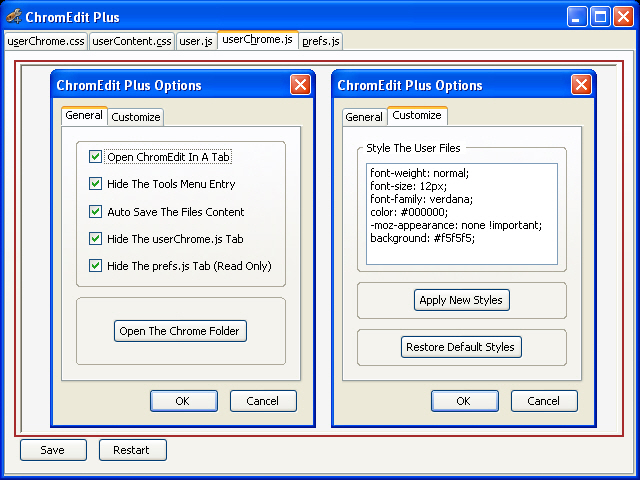Click the 'background: #f5f5f5;' line
The image size is (640, 480).
422,238
